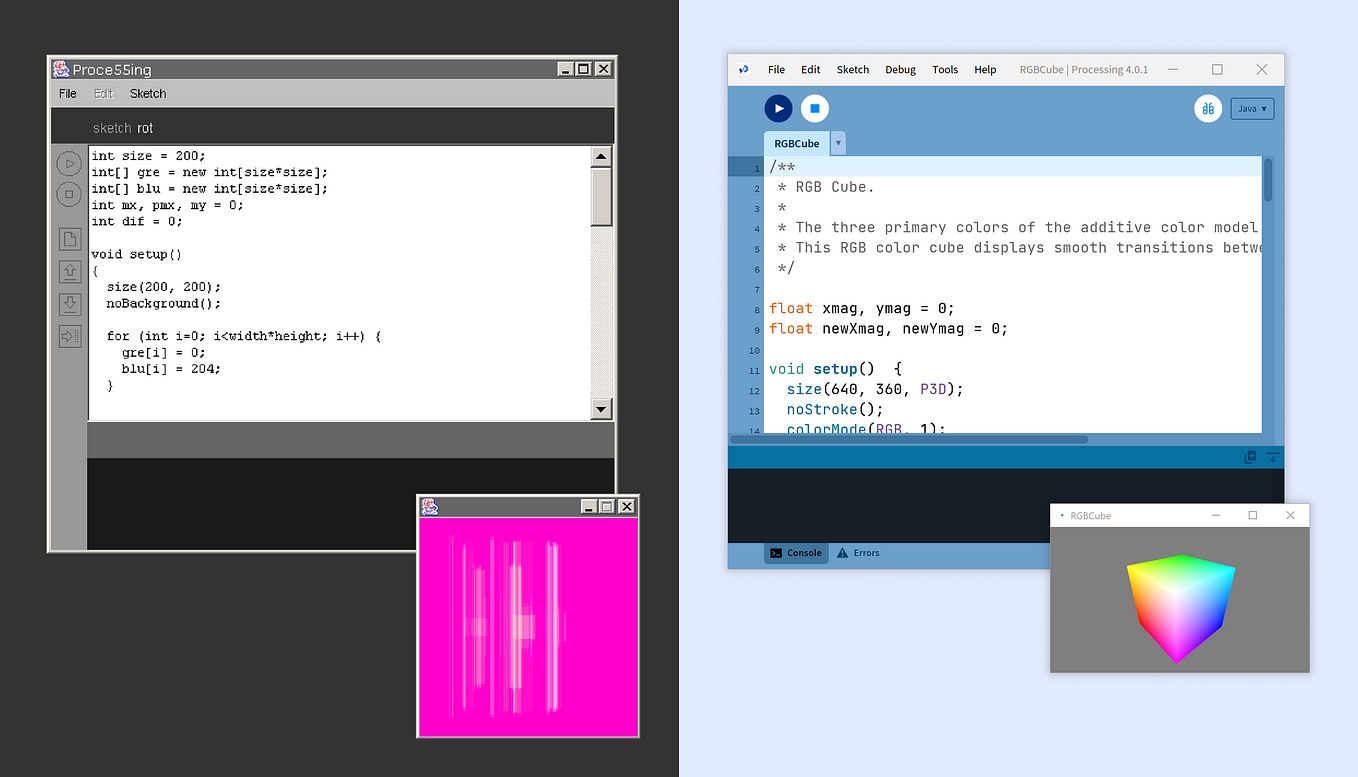Open the RGBCube tab menu arrow
1358x777 pixels.
click(837, 142)
